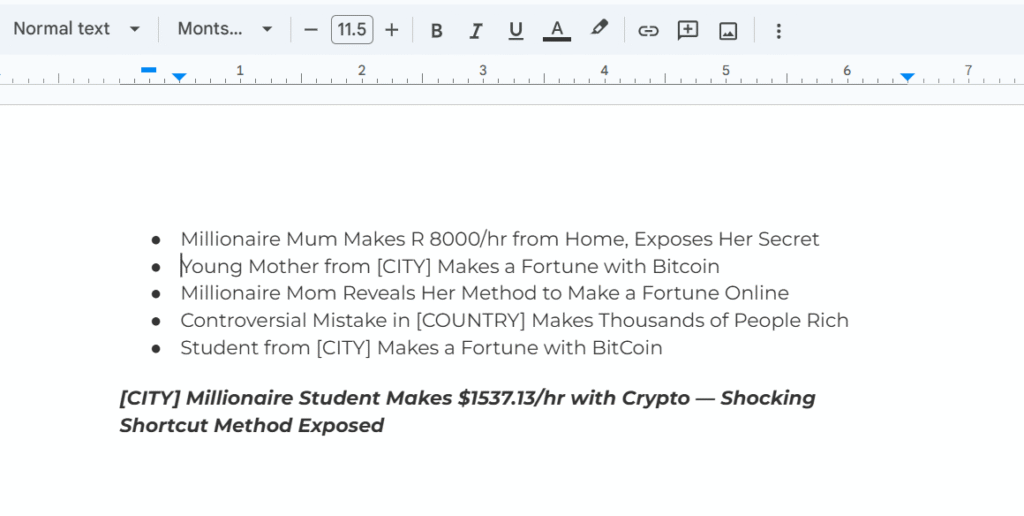Place cursor in 'Millionaire Mum Makes R 8000/hr' line
1024x516 pixels.
coord(500,239)
